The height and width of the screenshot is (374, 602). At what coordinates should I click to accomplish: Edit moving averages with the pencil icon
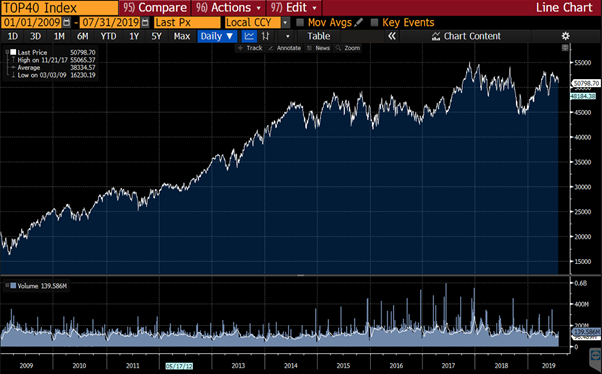(359, 23)
